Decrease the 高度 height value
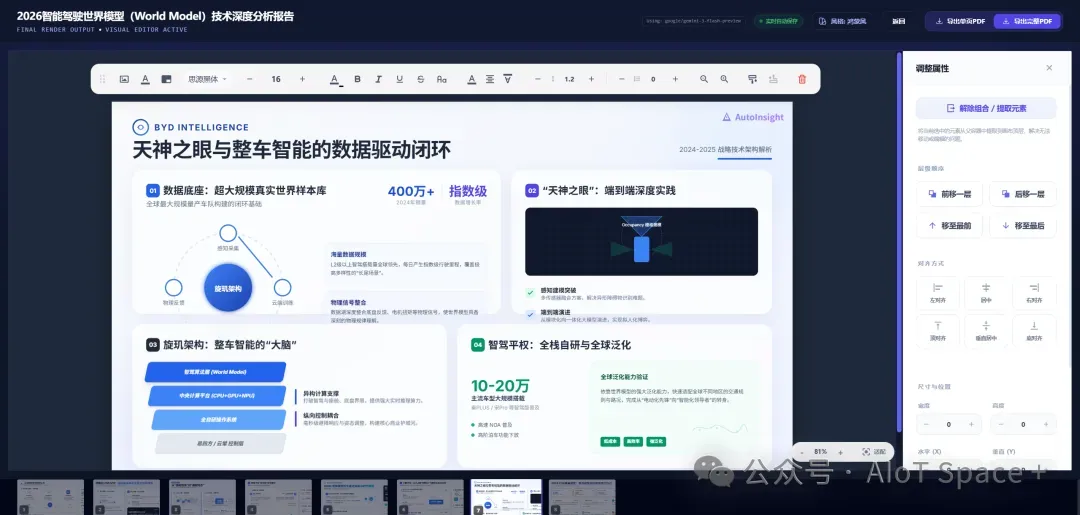 (1001, 424)
